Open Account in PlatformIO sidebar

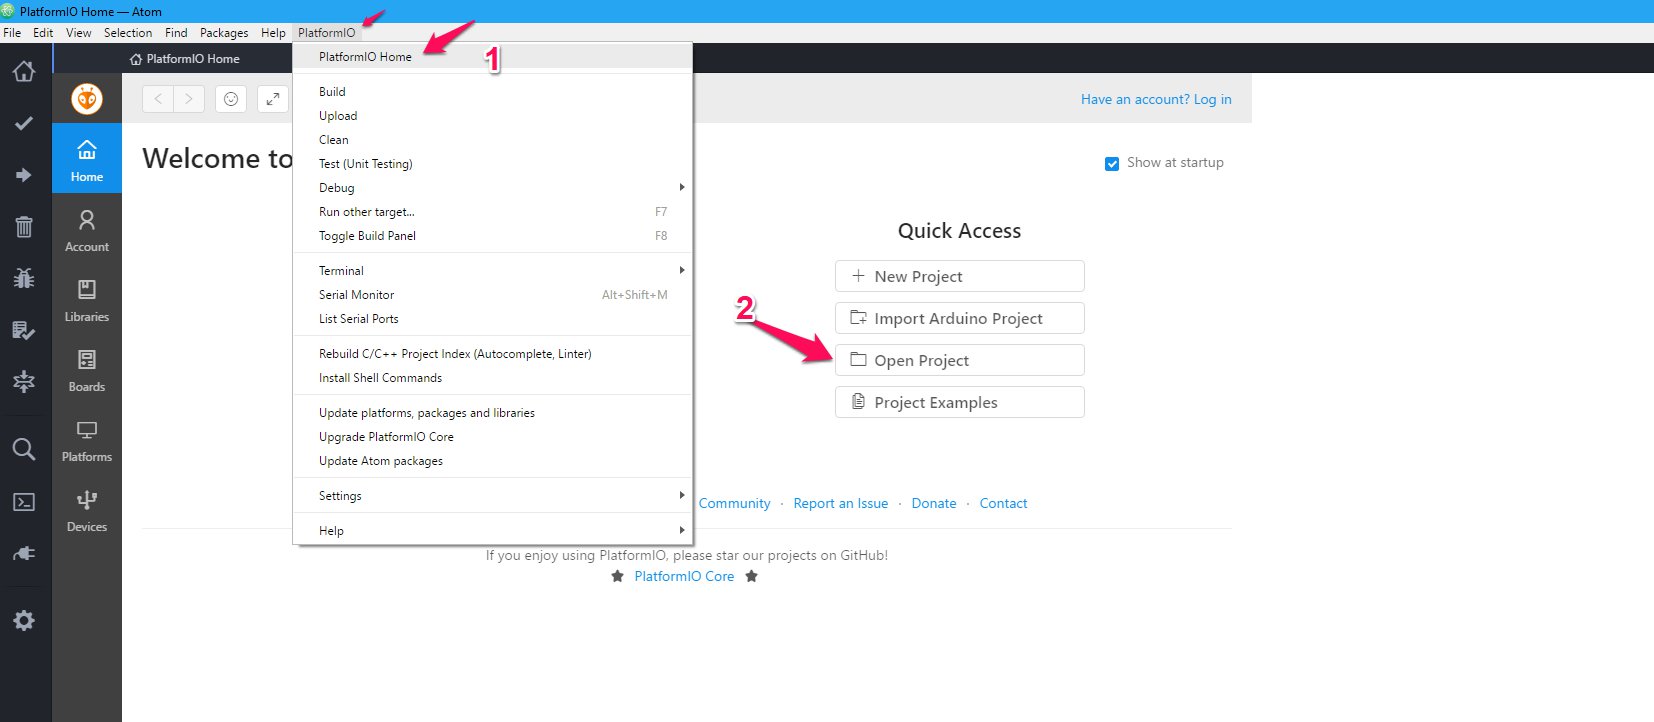pyautogui.click(x=87, y=229)
